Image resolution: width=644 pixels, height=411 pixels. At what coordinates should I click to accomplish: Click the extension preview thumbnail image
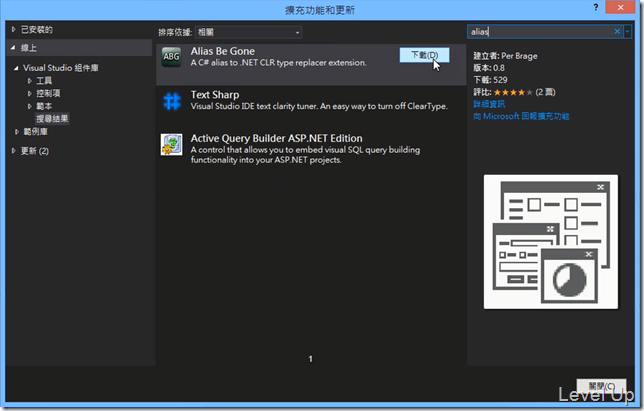(x=551, y=242)
